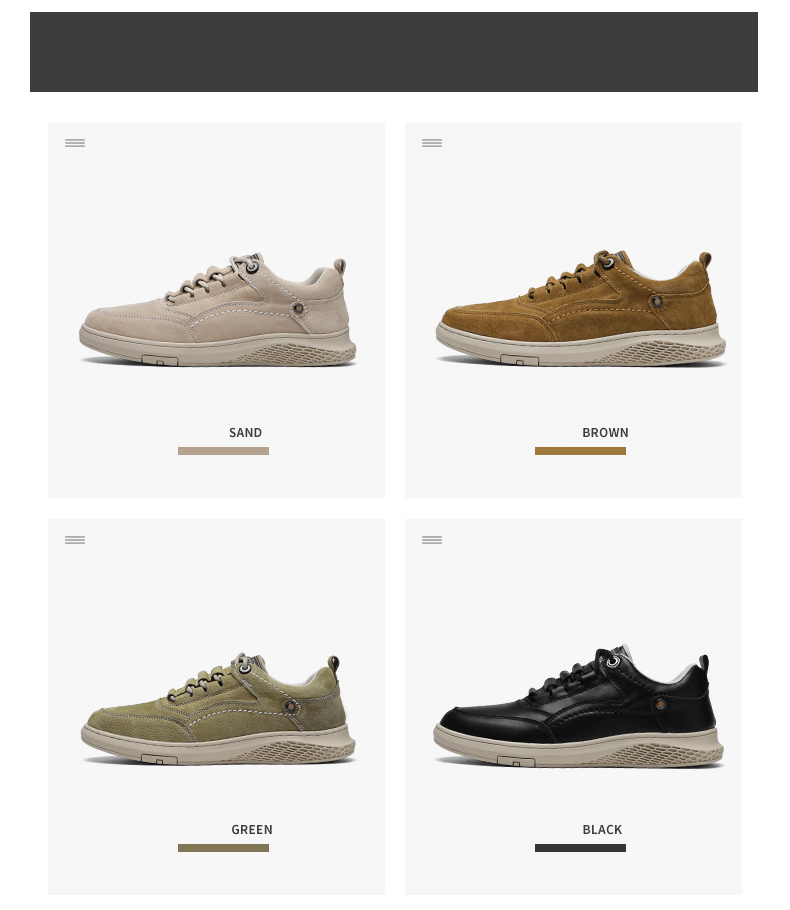This screenshot has width=790, height=910.
Task: Select the brown color swatch bar
Action: point(580,451)
